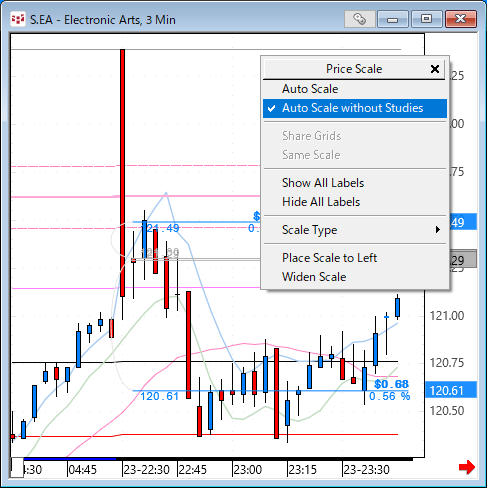Image resolution: width=487 pixels, height=488 pixels.
Task: Select Place Scale to Left
Action: point(355,258)
